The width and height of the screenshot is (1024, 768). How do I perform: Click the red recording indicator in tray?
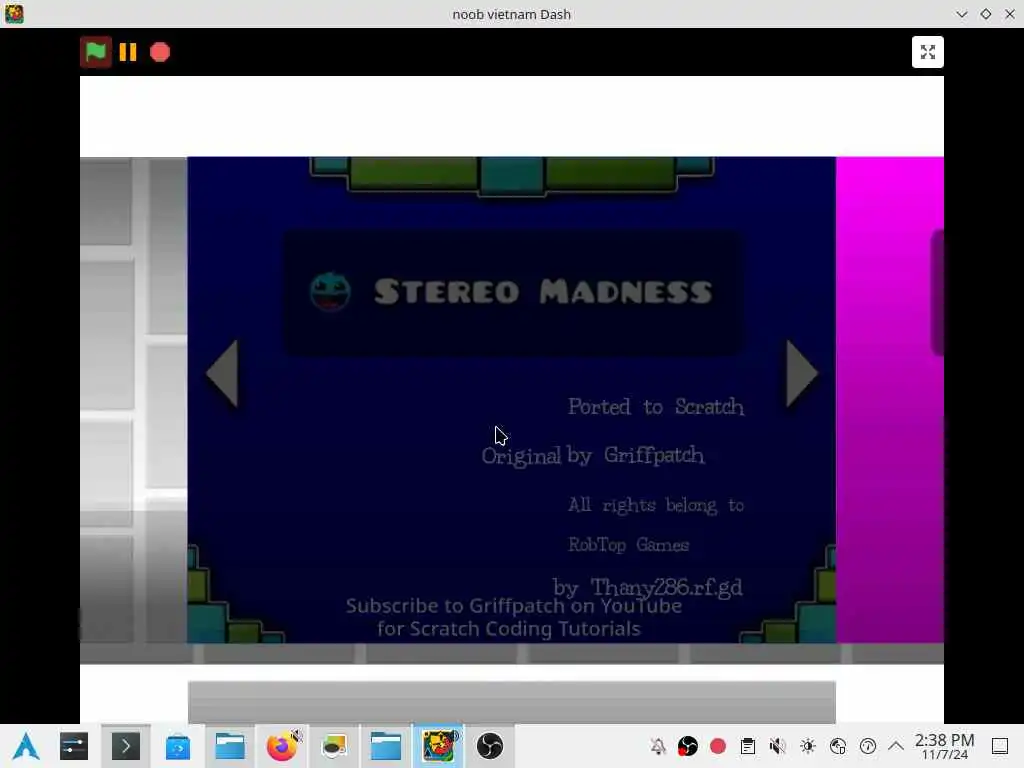718,746
